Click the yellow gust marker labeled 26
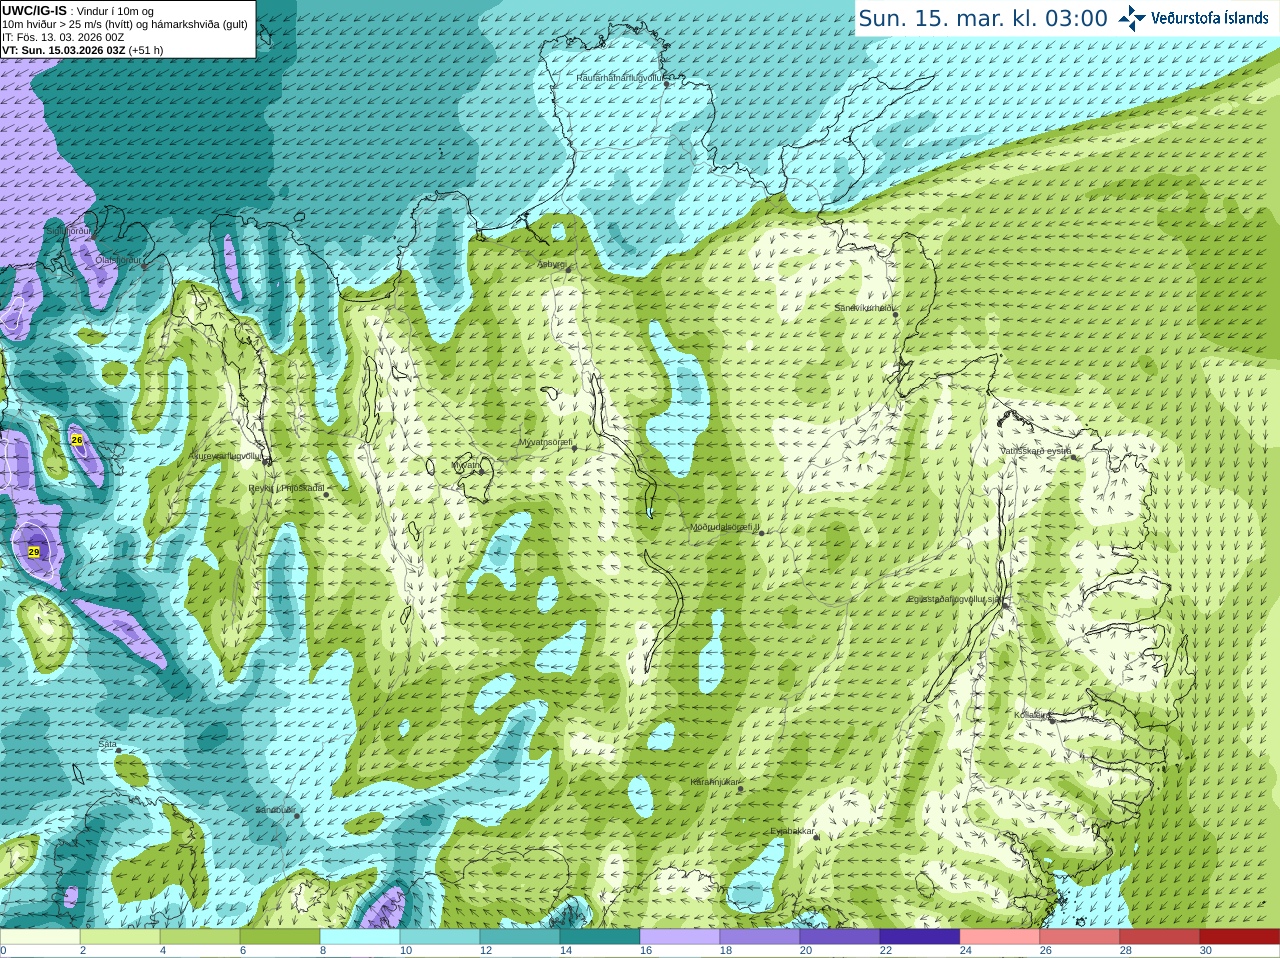The height and width of the screenshot is (958, 1280). pos(77,440)
